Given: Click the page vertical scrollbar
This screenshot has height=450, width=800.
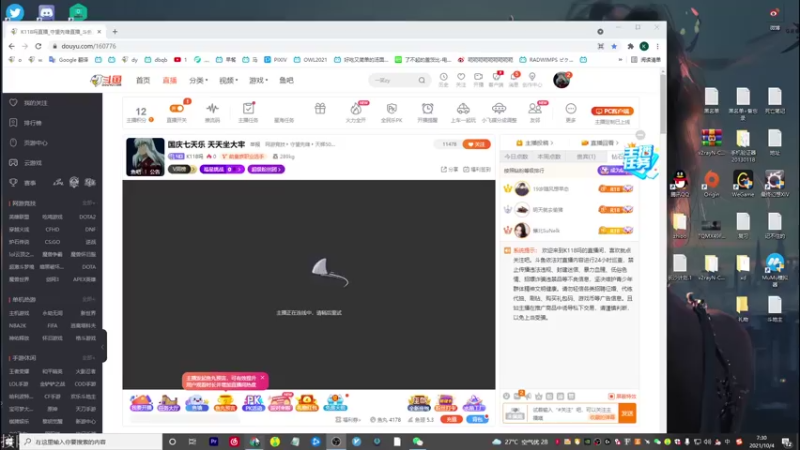Looking at the screenshot, I should pos(663,105).
